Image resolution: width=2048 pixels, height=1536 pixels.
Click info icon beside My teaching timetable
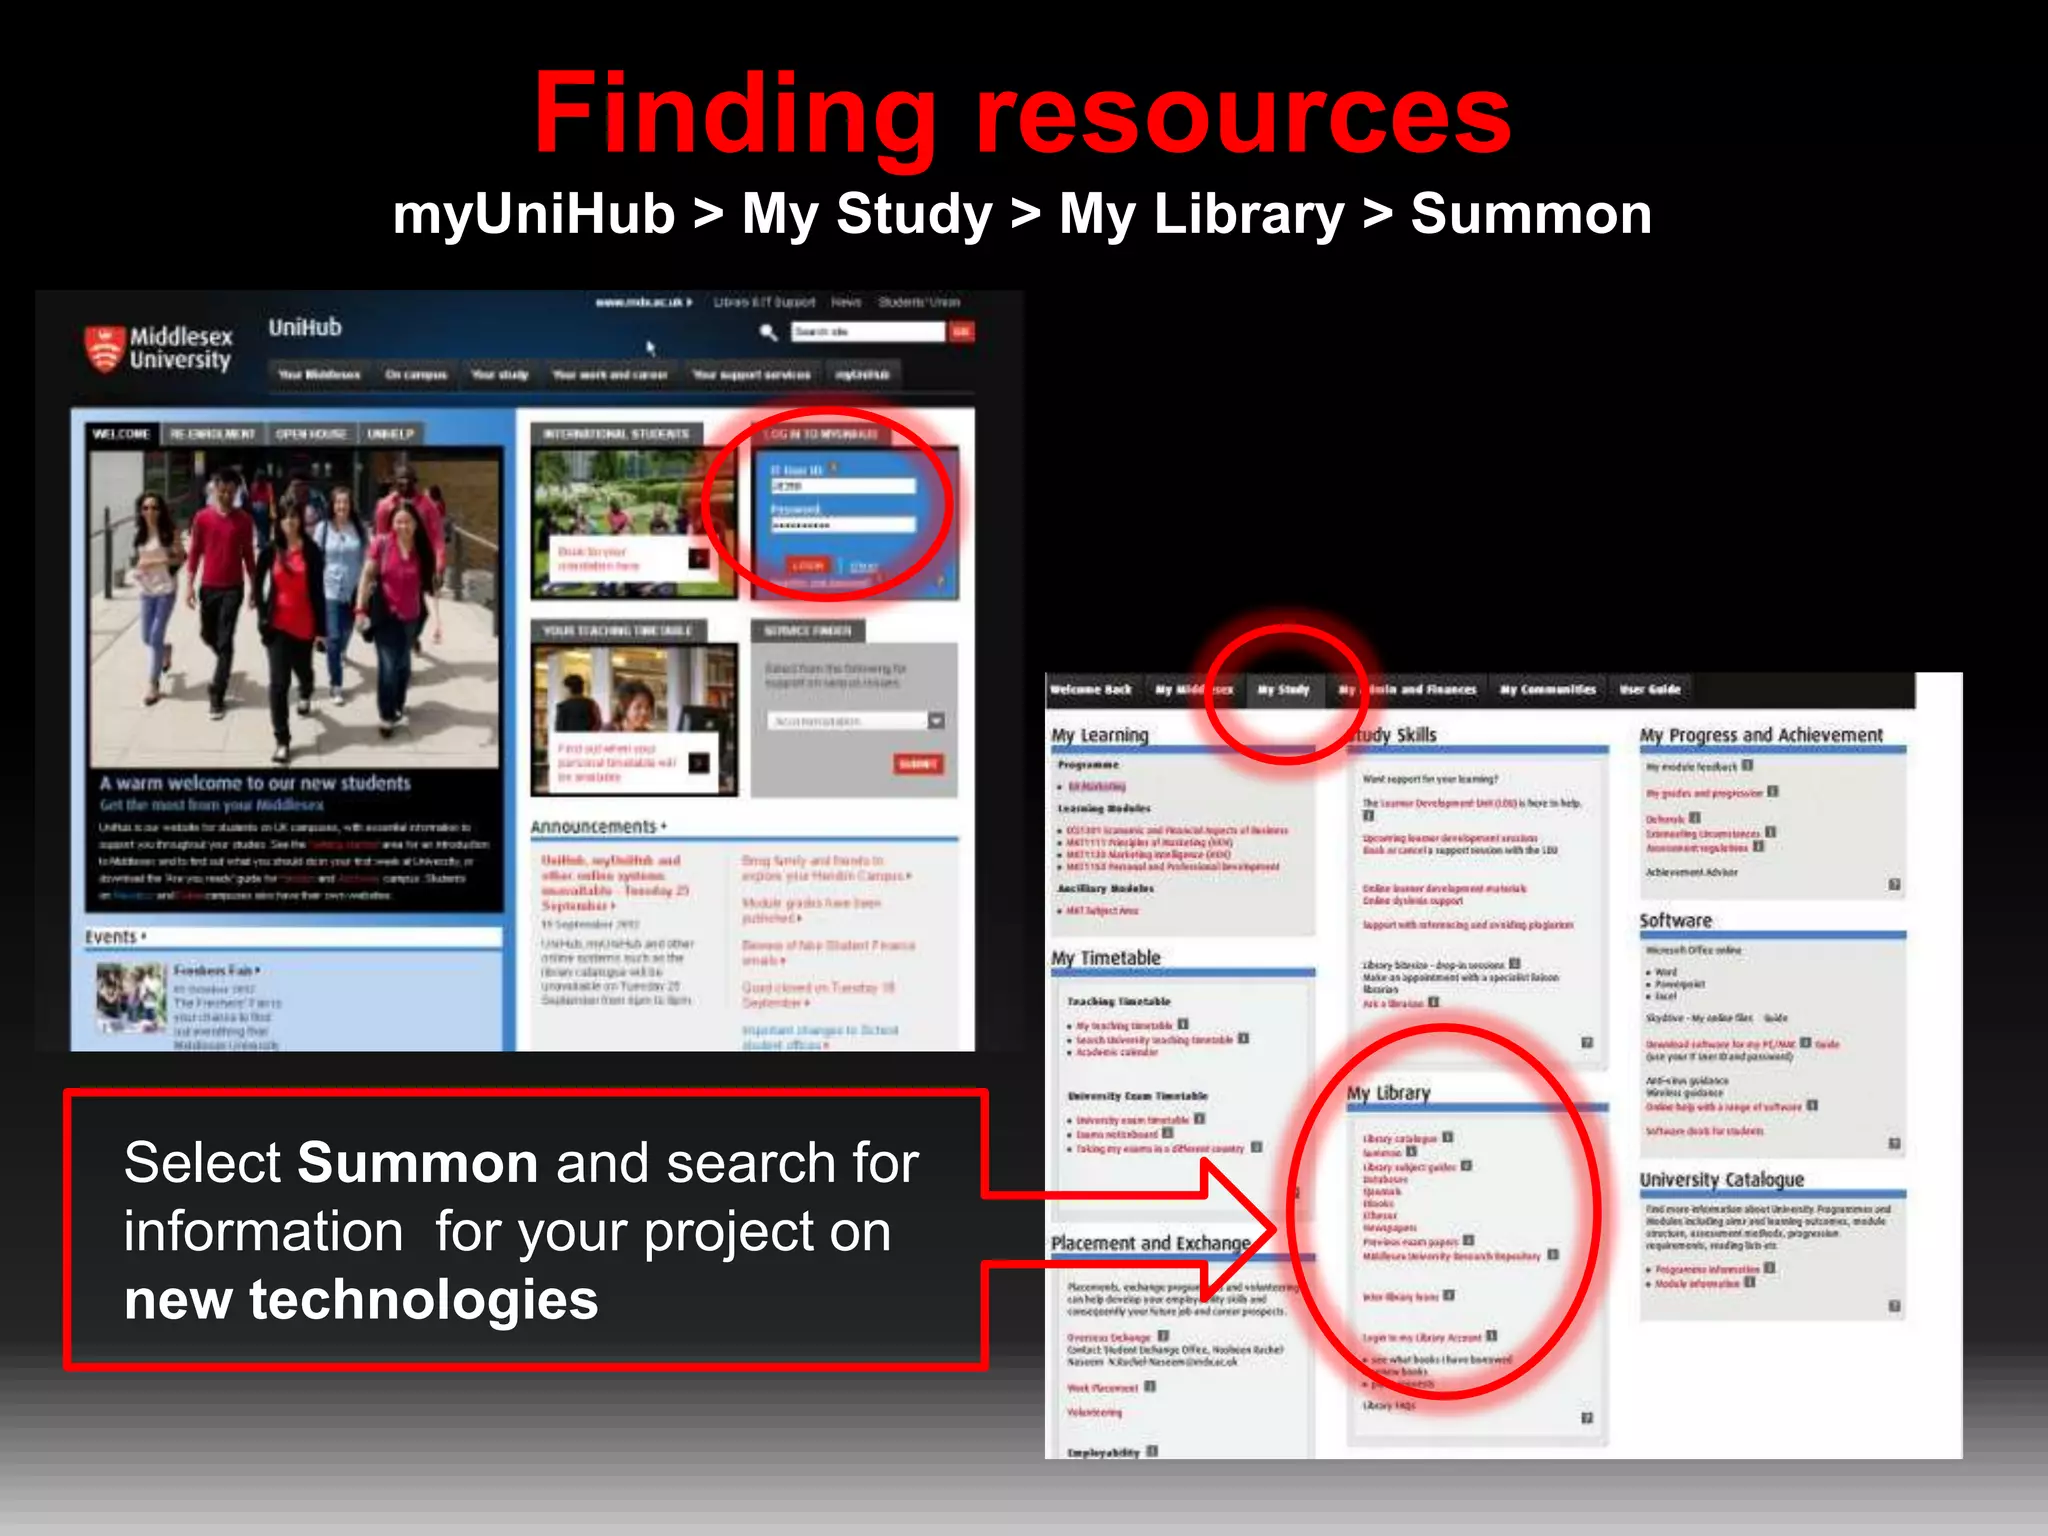pos(1183,1024)
